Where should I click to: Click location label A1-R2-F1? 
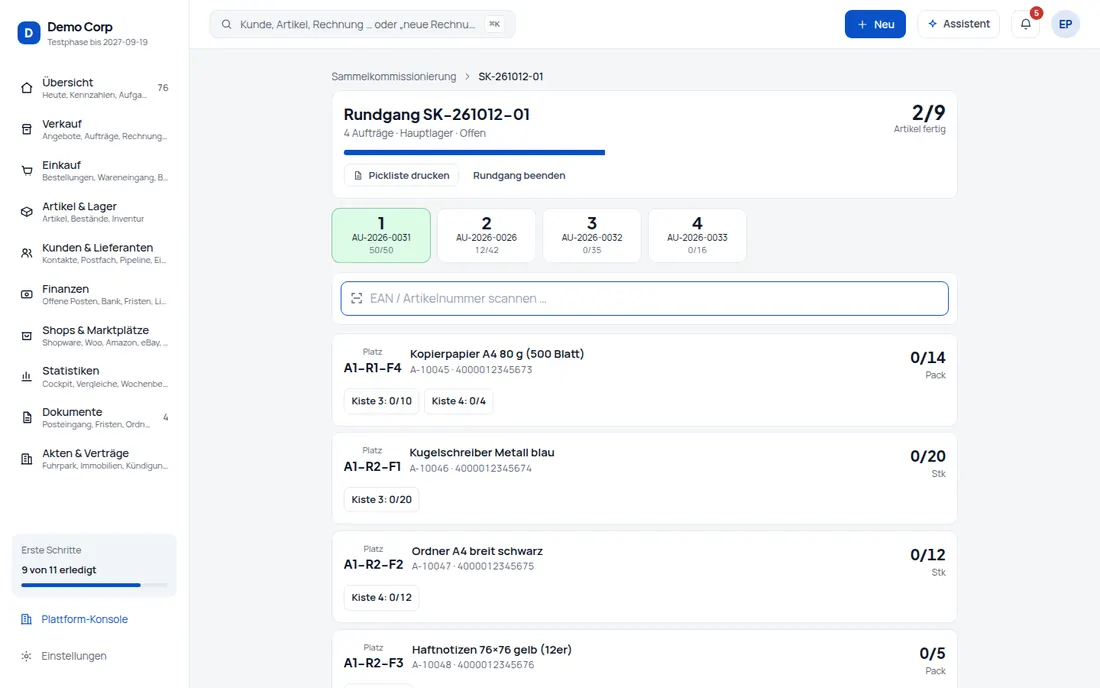point(373,466)
